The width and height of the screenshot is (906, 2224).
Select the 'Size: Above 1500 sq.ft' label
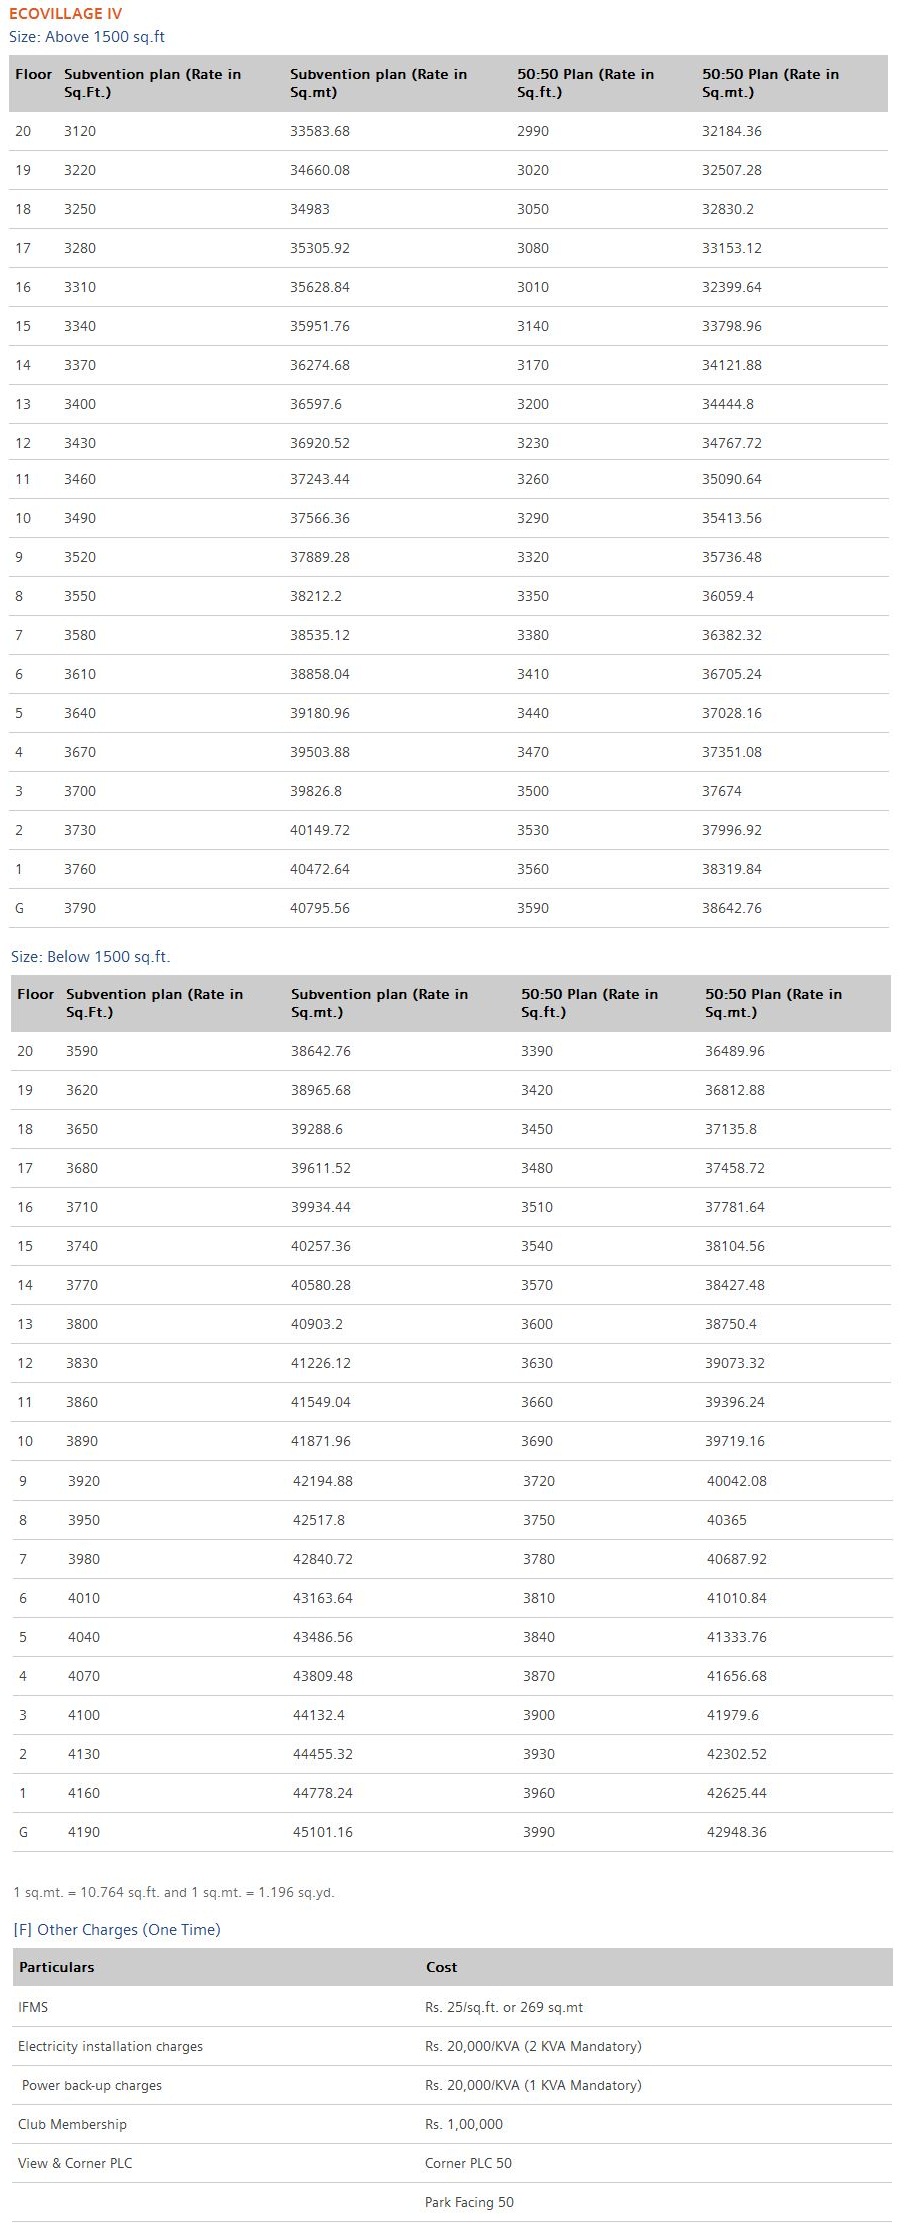tap(87, 37)
